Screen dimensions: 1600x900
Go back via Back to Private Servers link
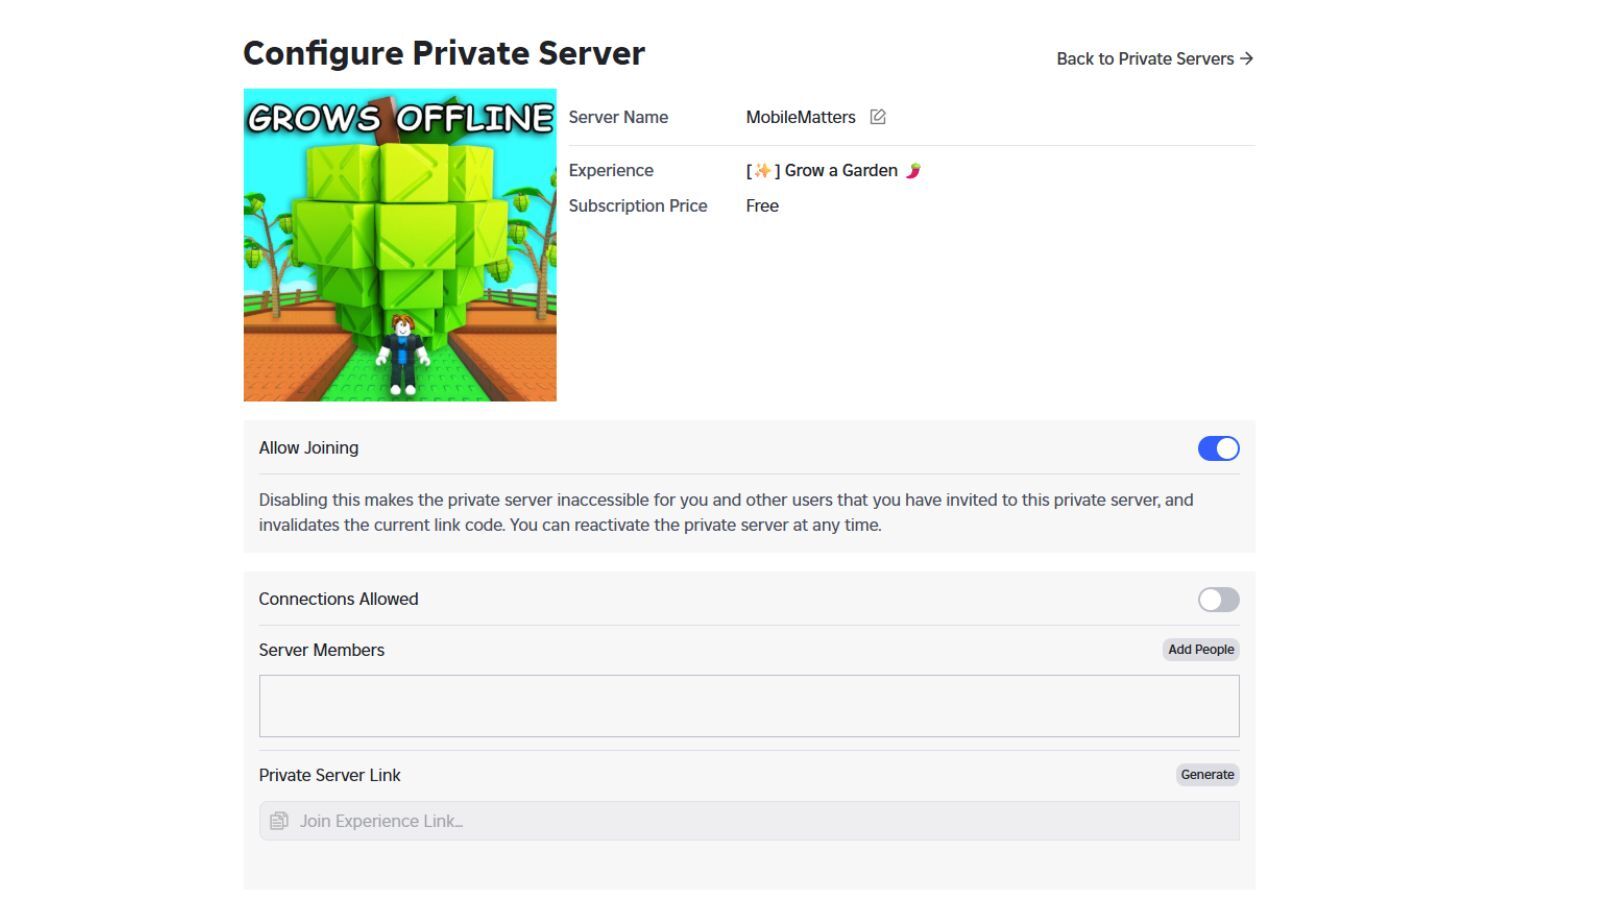click(x=1155, y=59)
